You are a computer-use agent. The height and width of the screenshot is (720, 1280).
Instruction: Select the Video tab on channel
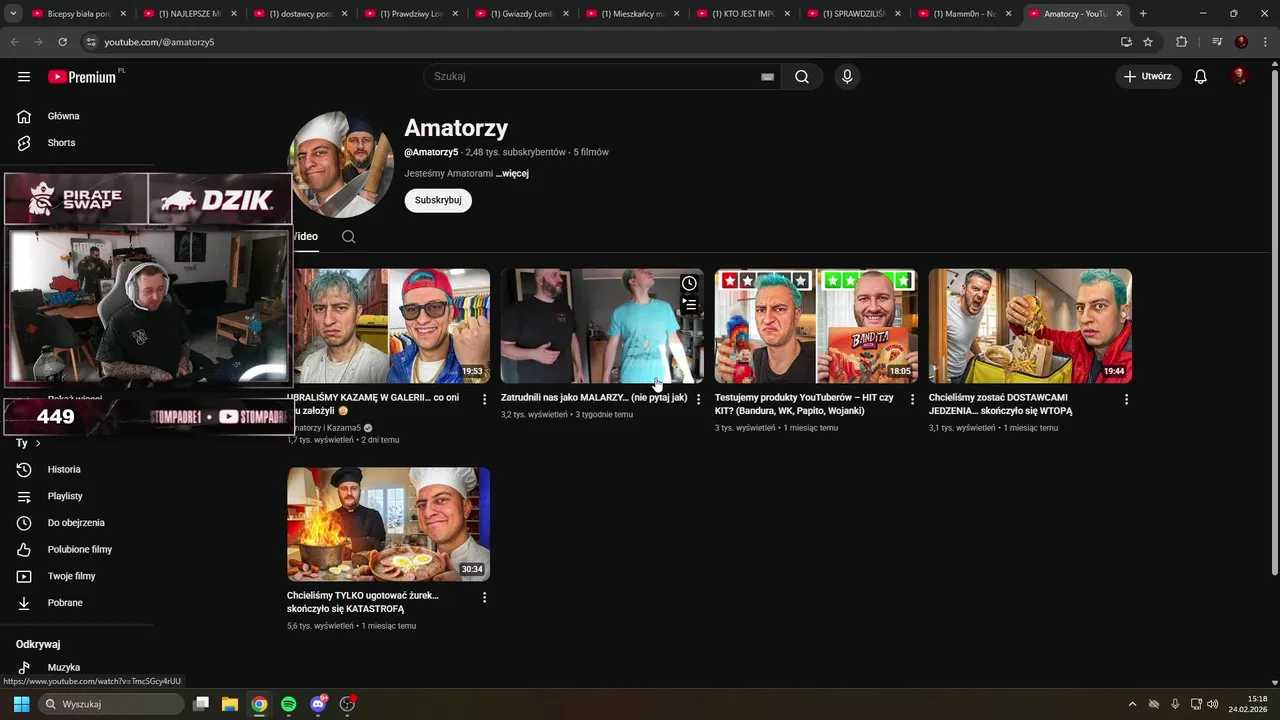[305, 237]
